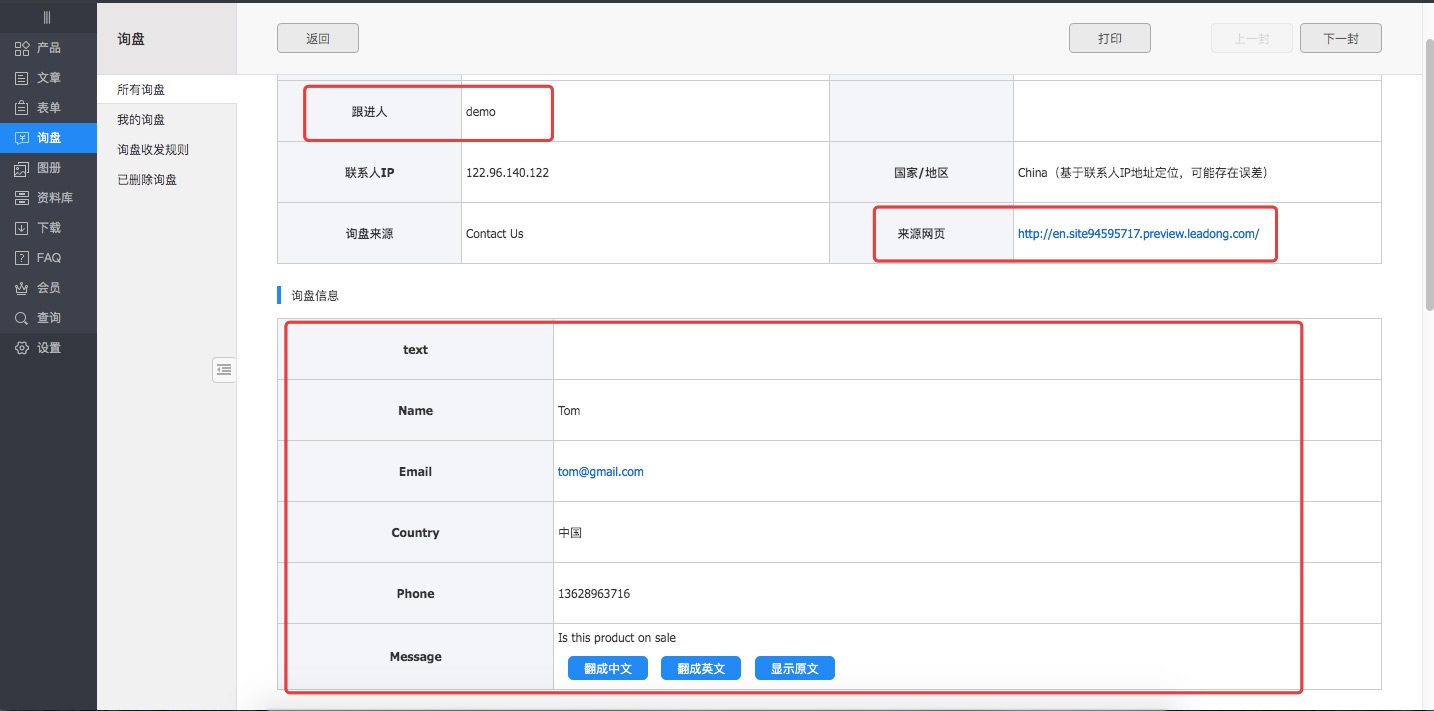
Task: Click the 翻成中文 translate button
Action: [x=608, y=668]
